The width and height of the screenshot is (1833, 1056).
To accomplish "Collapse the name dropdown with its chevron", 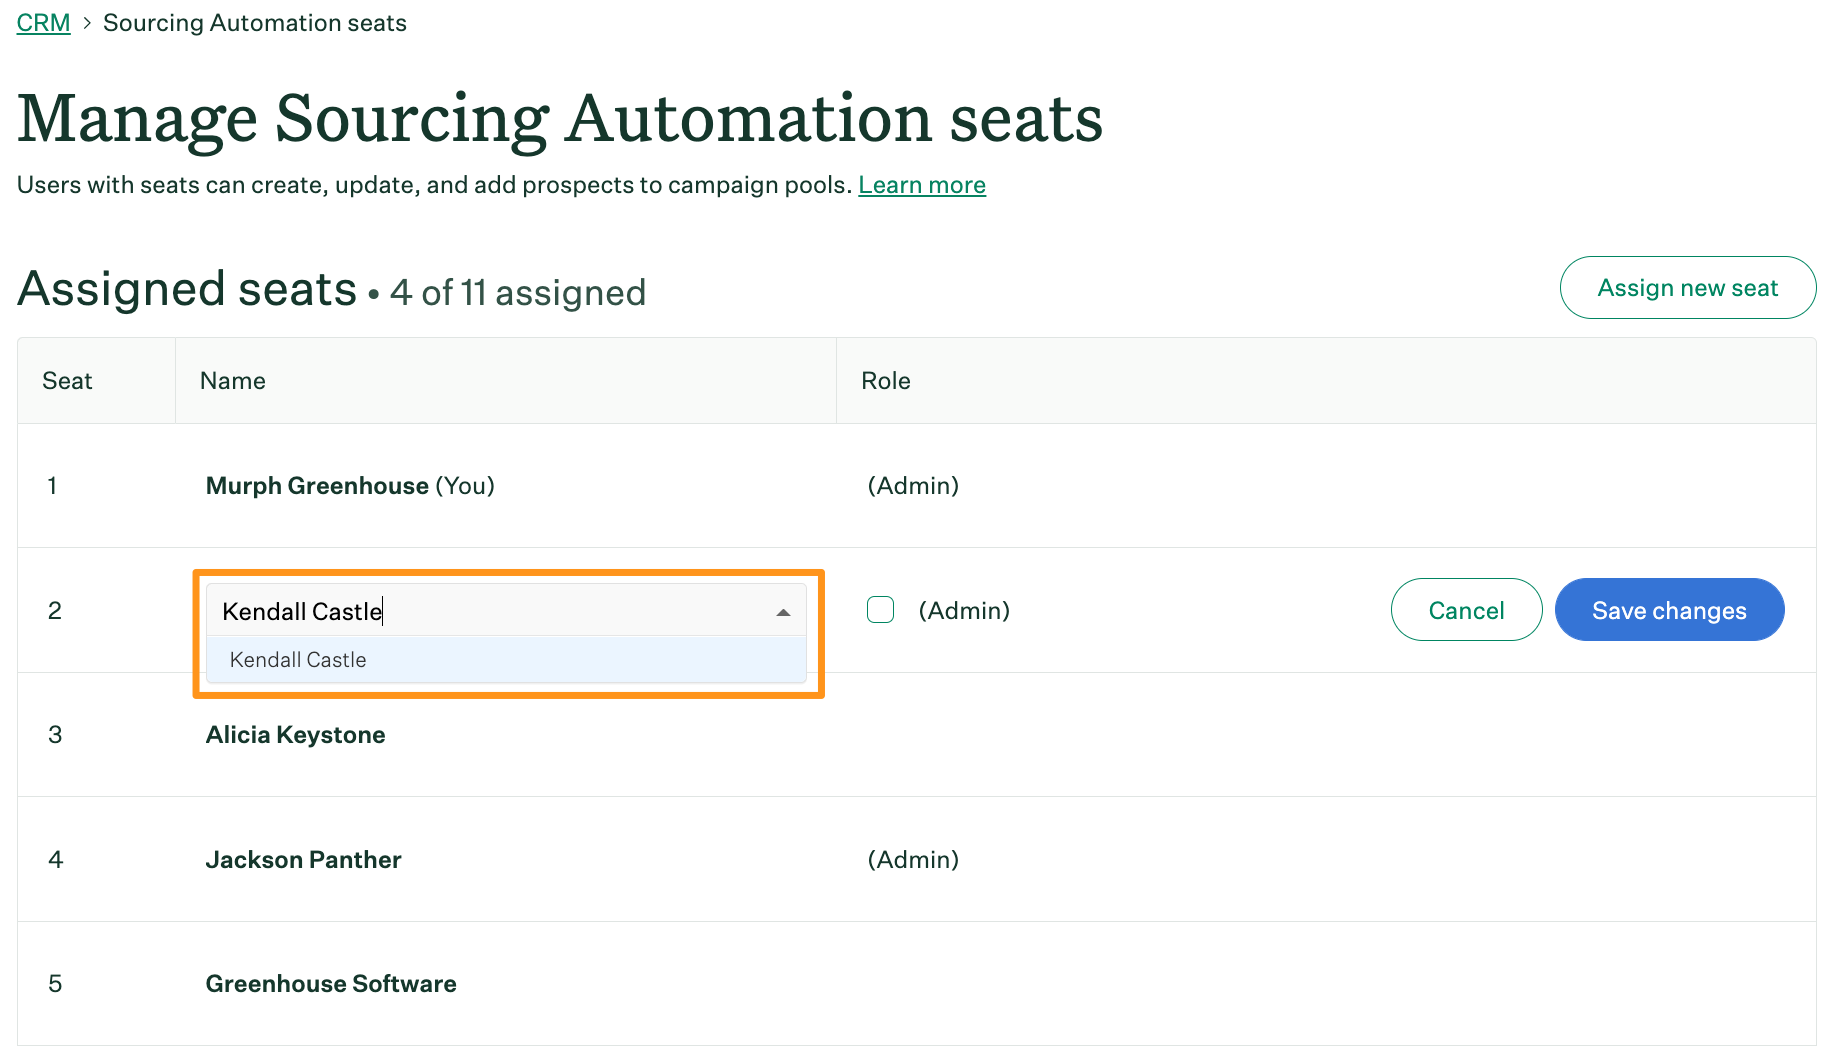I will pos(782,611).
